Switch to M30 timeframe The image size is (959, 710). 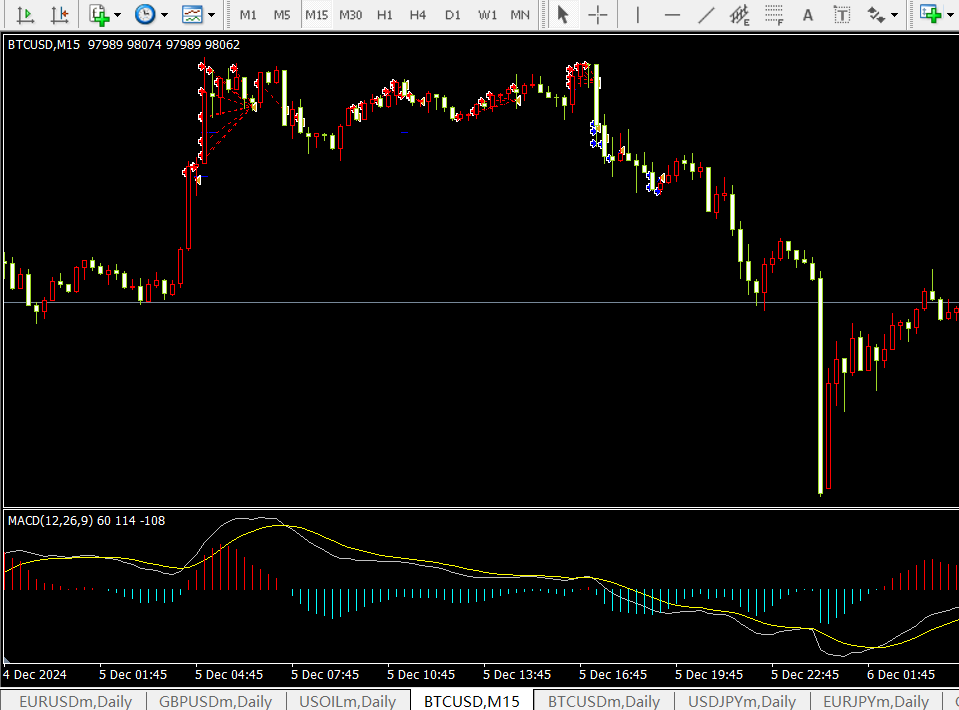pyautogui.click(x=350, y=15)
